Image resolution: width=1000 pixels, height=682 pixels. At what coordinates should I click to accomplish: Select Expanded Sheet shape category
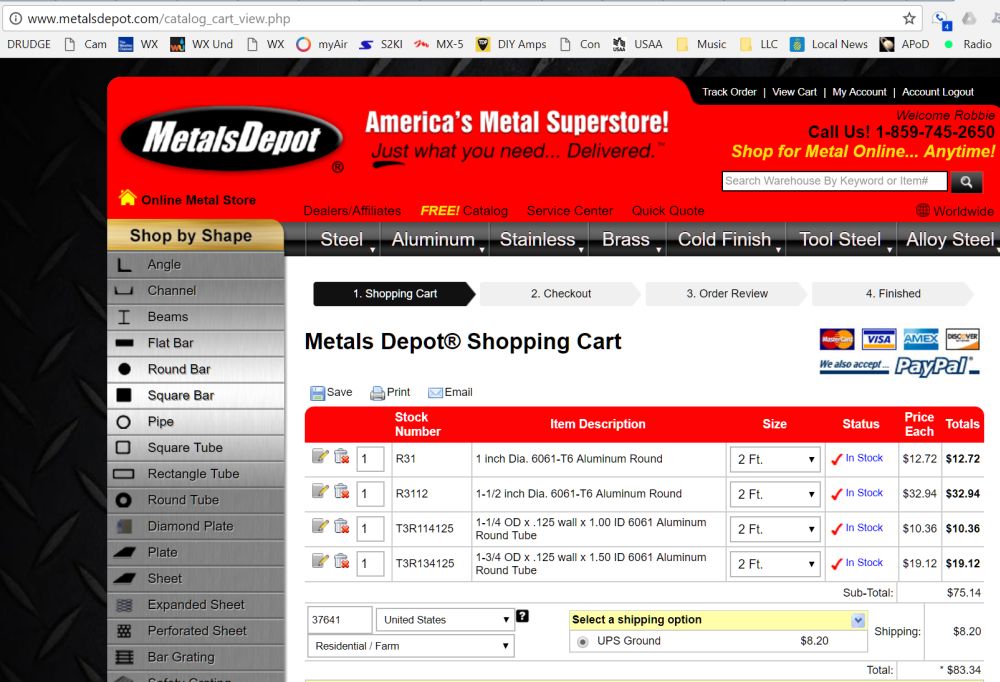pos(196,605)
